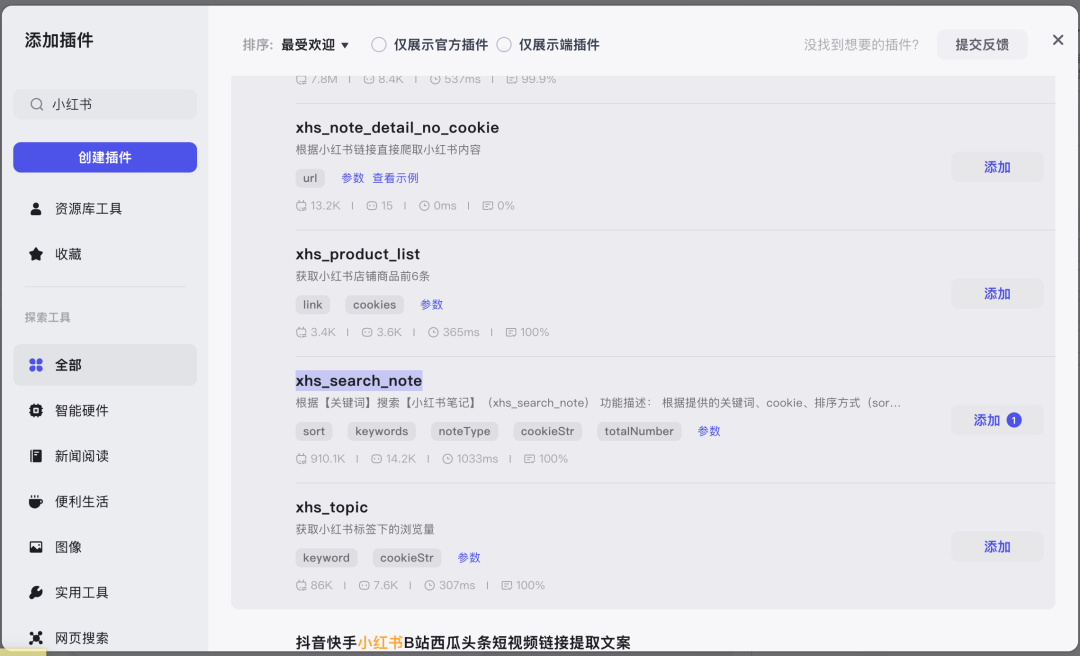Click 获取小红书标签下的浏览量 description
Screen dimensions: 1080x656
click(x=365, y=530)
